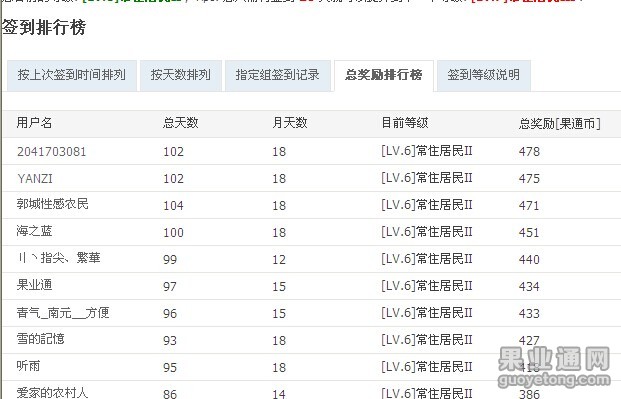Select reward value 434
621x399 pixels.
point(529,286)
